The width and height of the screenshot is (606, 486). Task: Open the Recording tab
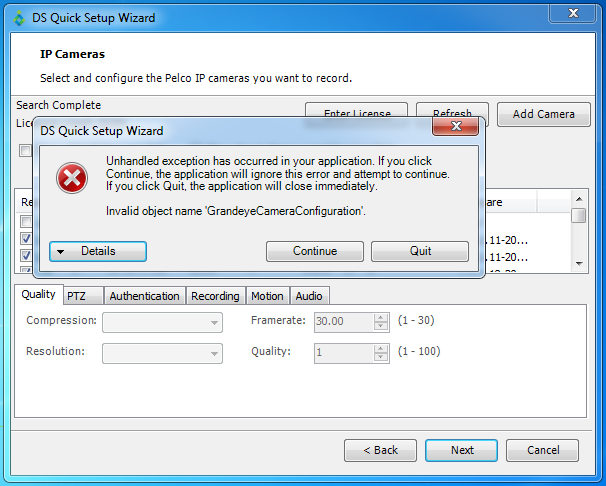coord(215,296)
